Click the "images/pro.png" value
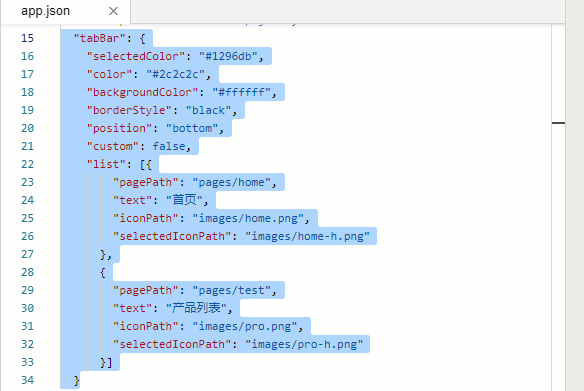The image size is (584, 391). tap(245, 326)
